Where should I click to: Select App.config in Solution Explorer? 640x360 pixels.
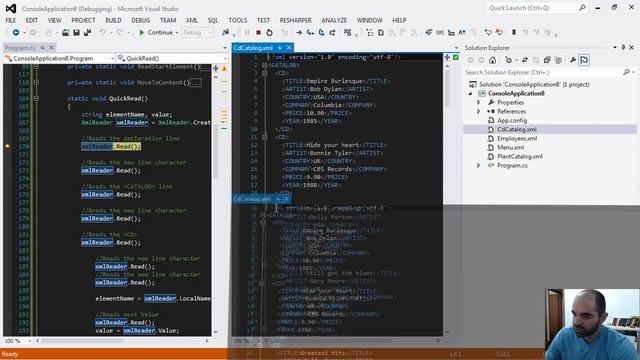coord(512,120)
